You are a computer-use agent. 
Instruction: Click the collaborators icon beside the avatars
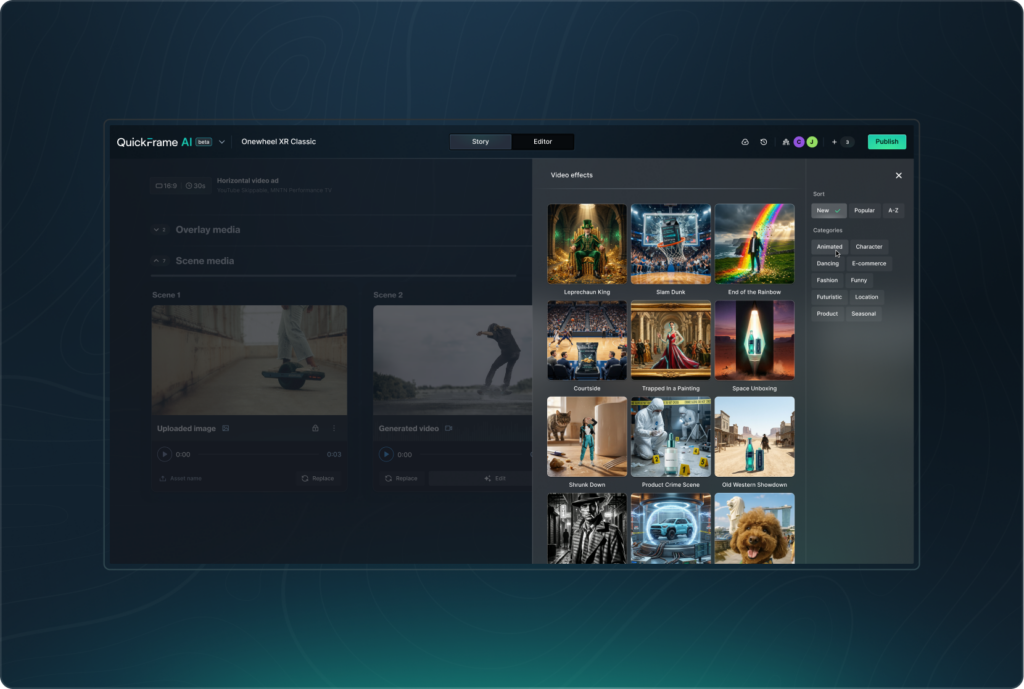pos(786,142)
